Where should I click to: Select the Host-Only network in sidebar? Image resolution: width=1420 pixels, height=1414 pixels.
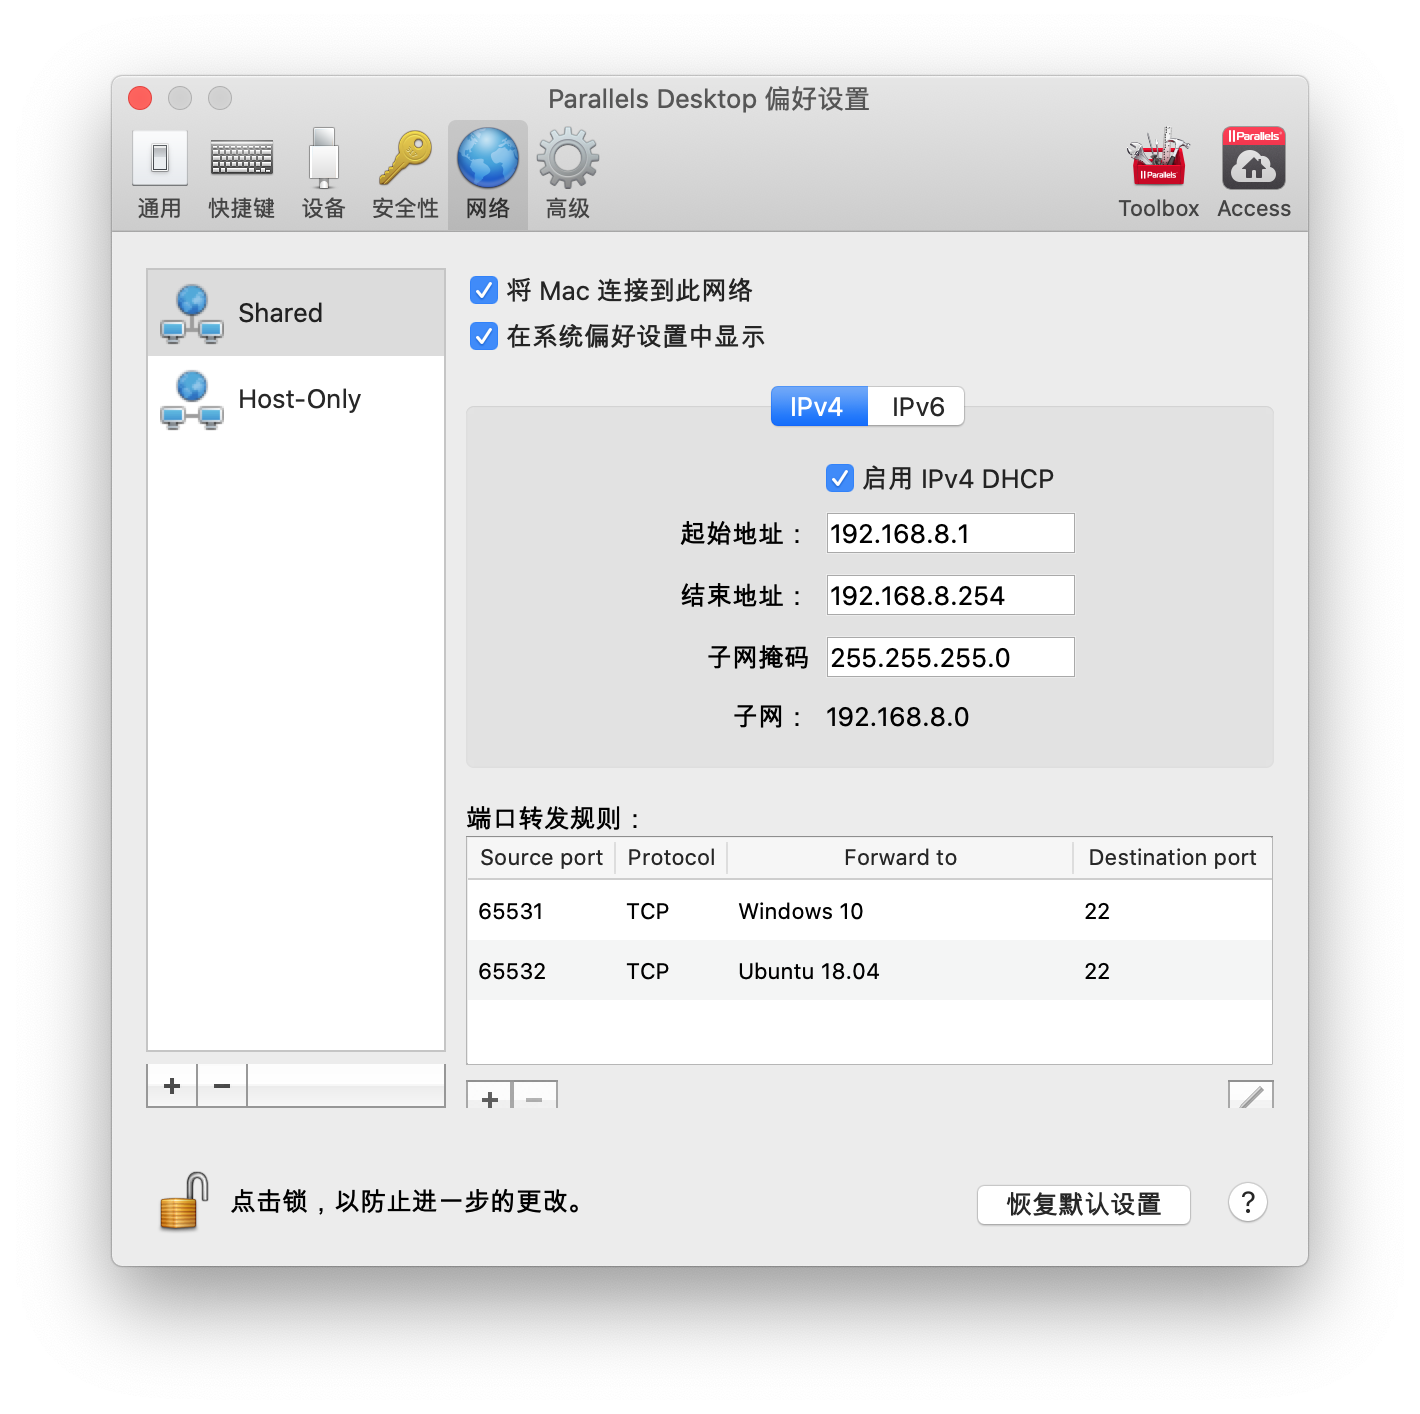pyautogui.click(x=296, y=399)
